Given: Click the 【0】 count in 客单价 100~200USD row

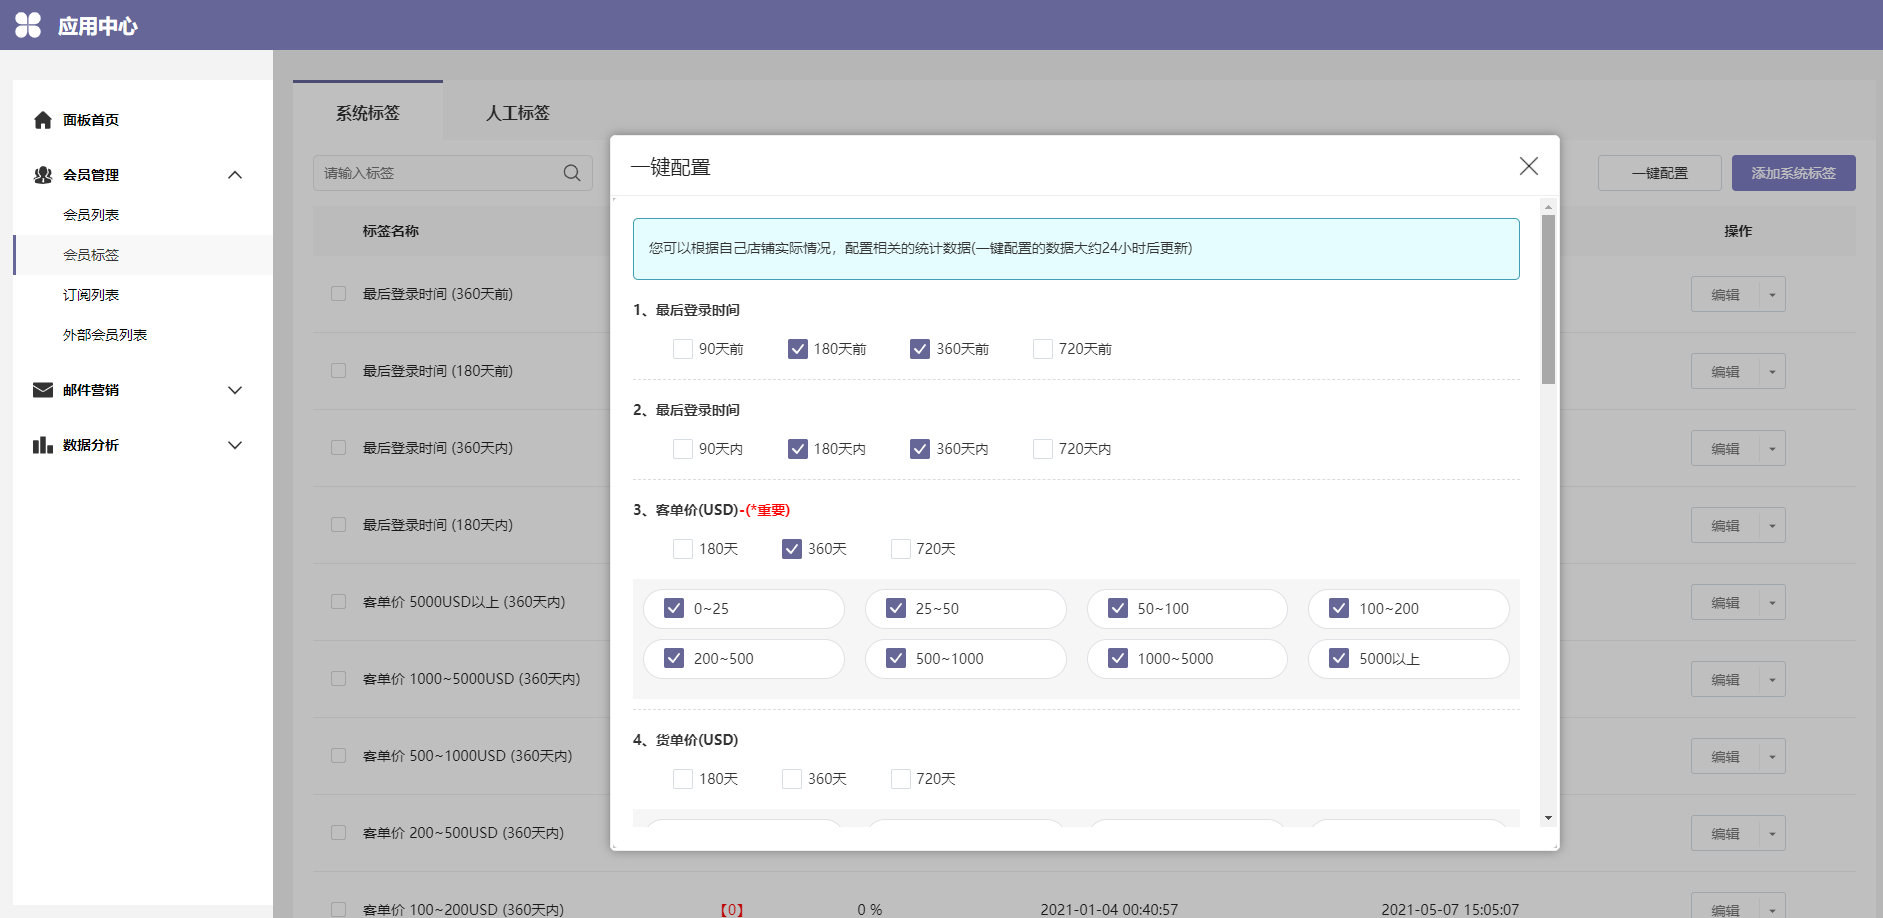Looking at the screenshot, I should [732, 910].
